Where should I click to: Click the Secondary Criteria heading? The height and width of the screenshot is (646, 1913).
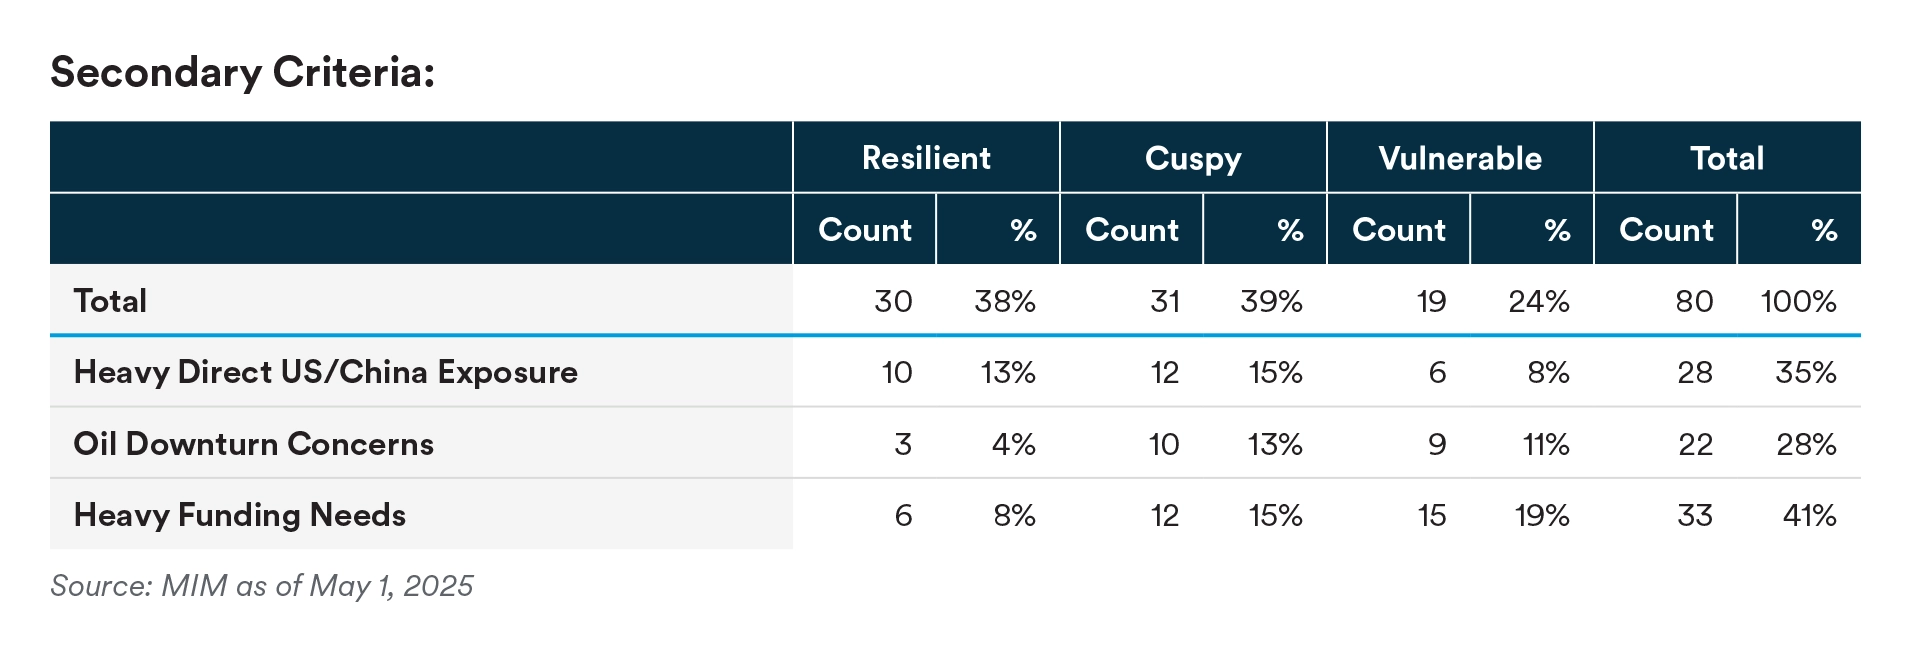click(x=242, y=73)
